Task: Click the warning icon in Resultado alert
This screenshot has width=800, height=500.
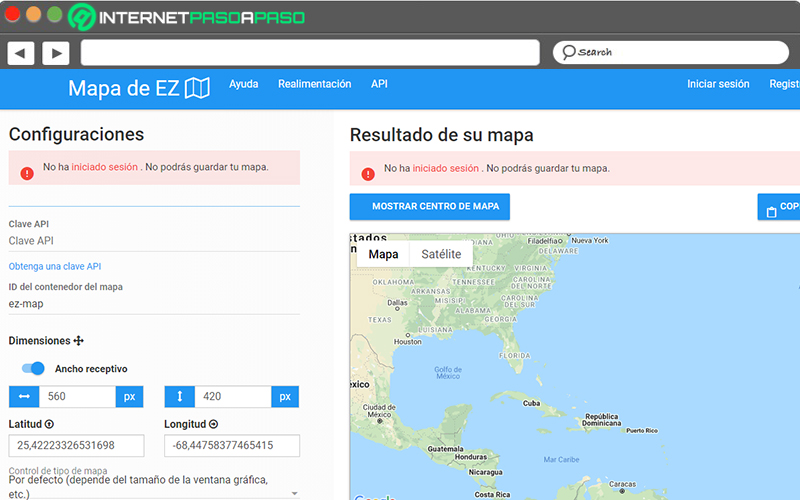Action: click(x=368, y=174)
